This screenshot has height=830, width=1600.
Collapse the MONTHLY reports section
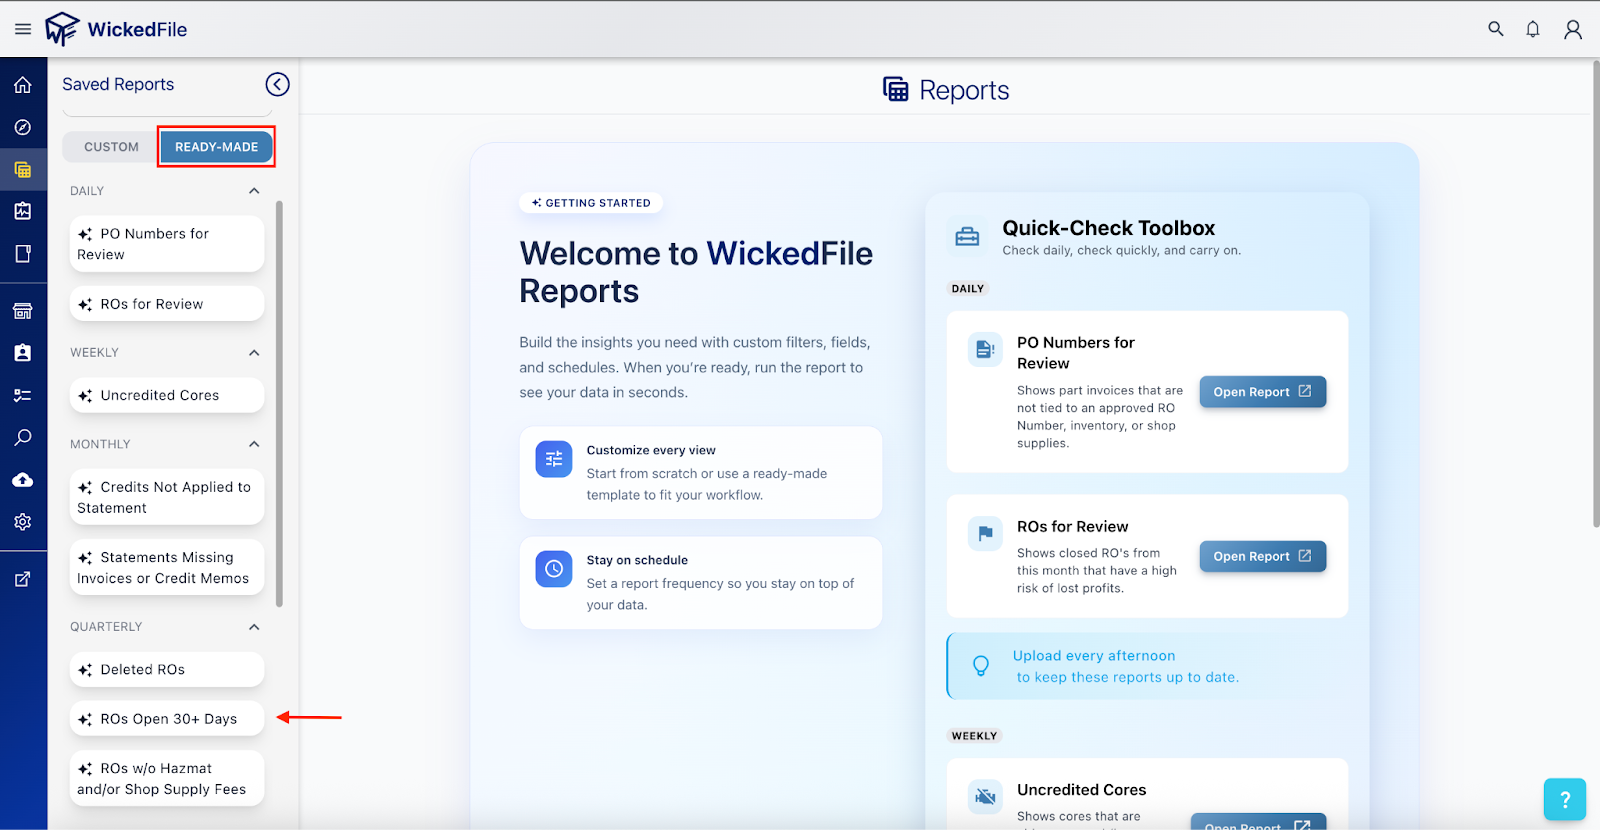[x=254, y=444]
